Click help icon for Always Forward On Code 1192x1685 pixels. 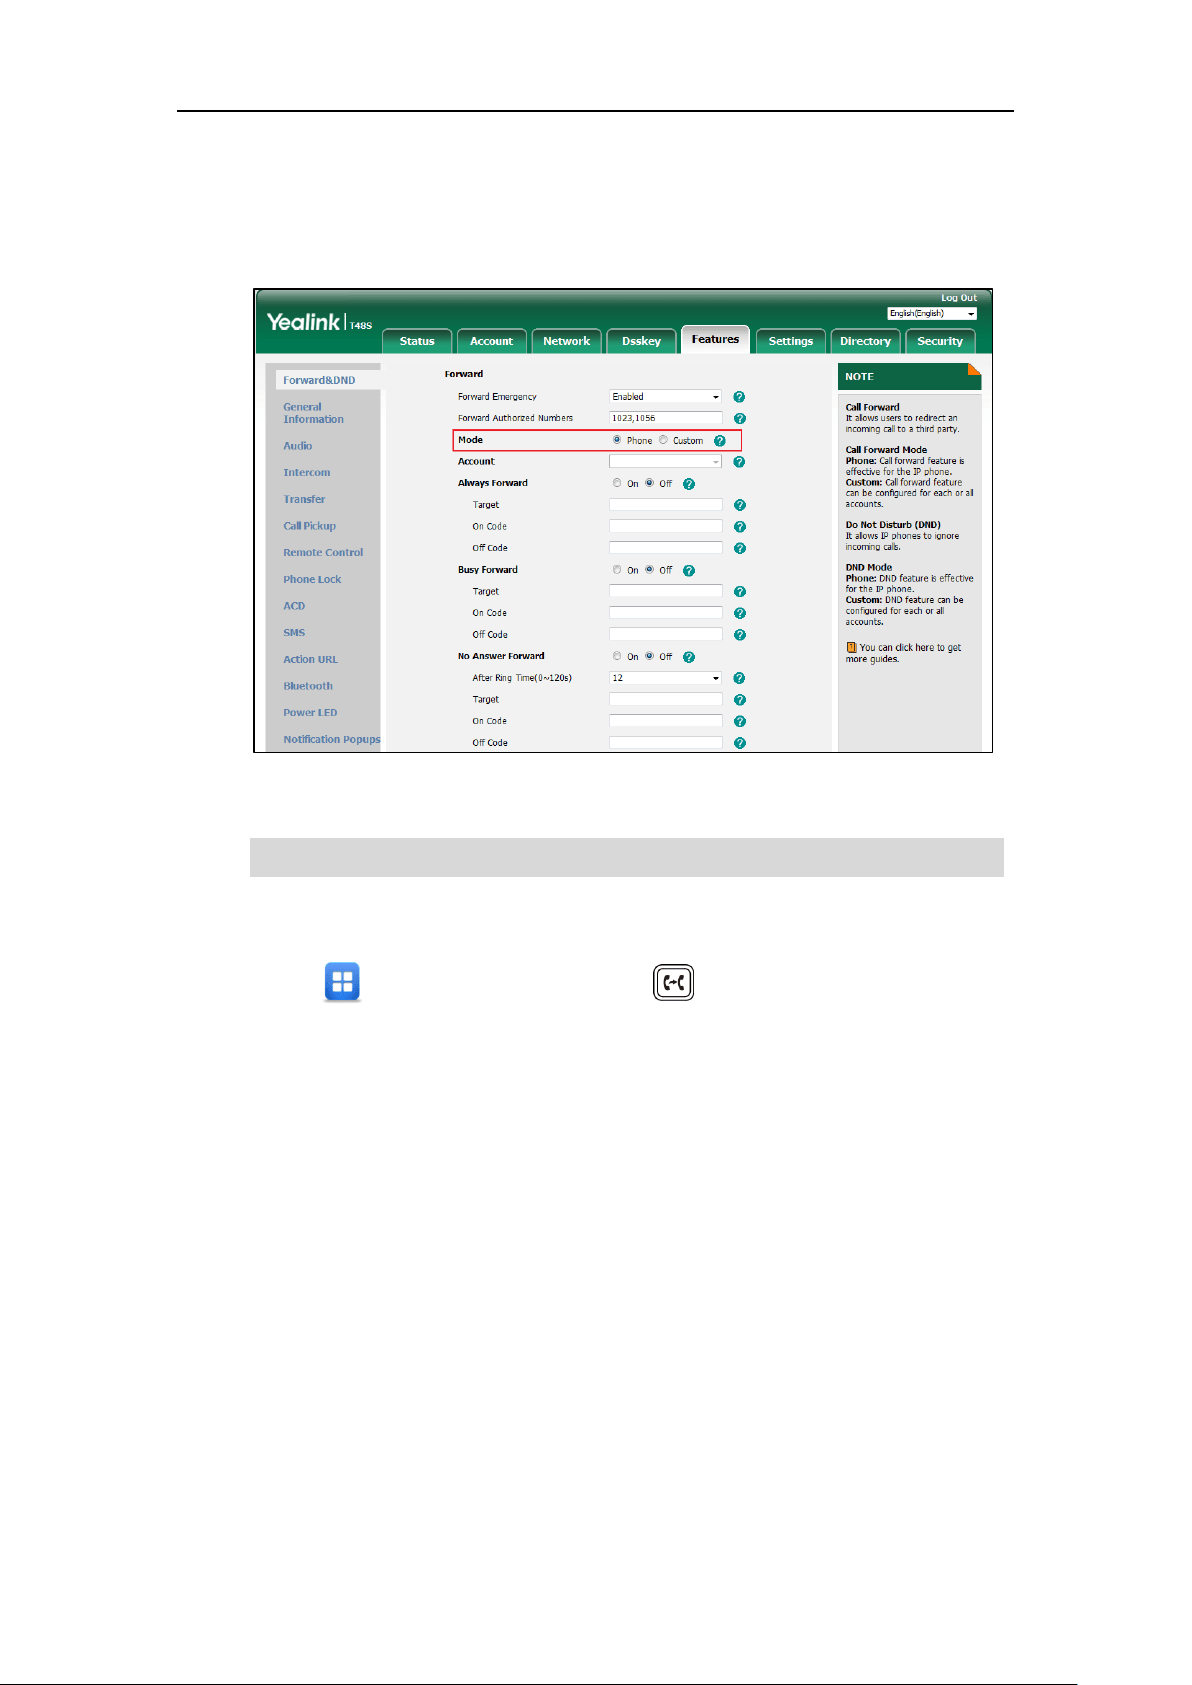(739, 527)
